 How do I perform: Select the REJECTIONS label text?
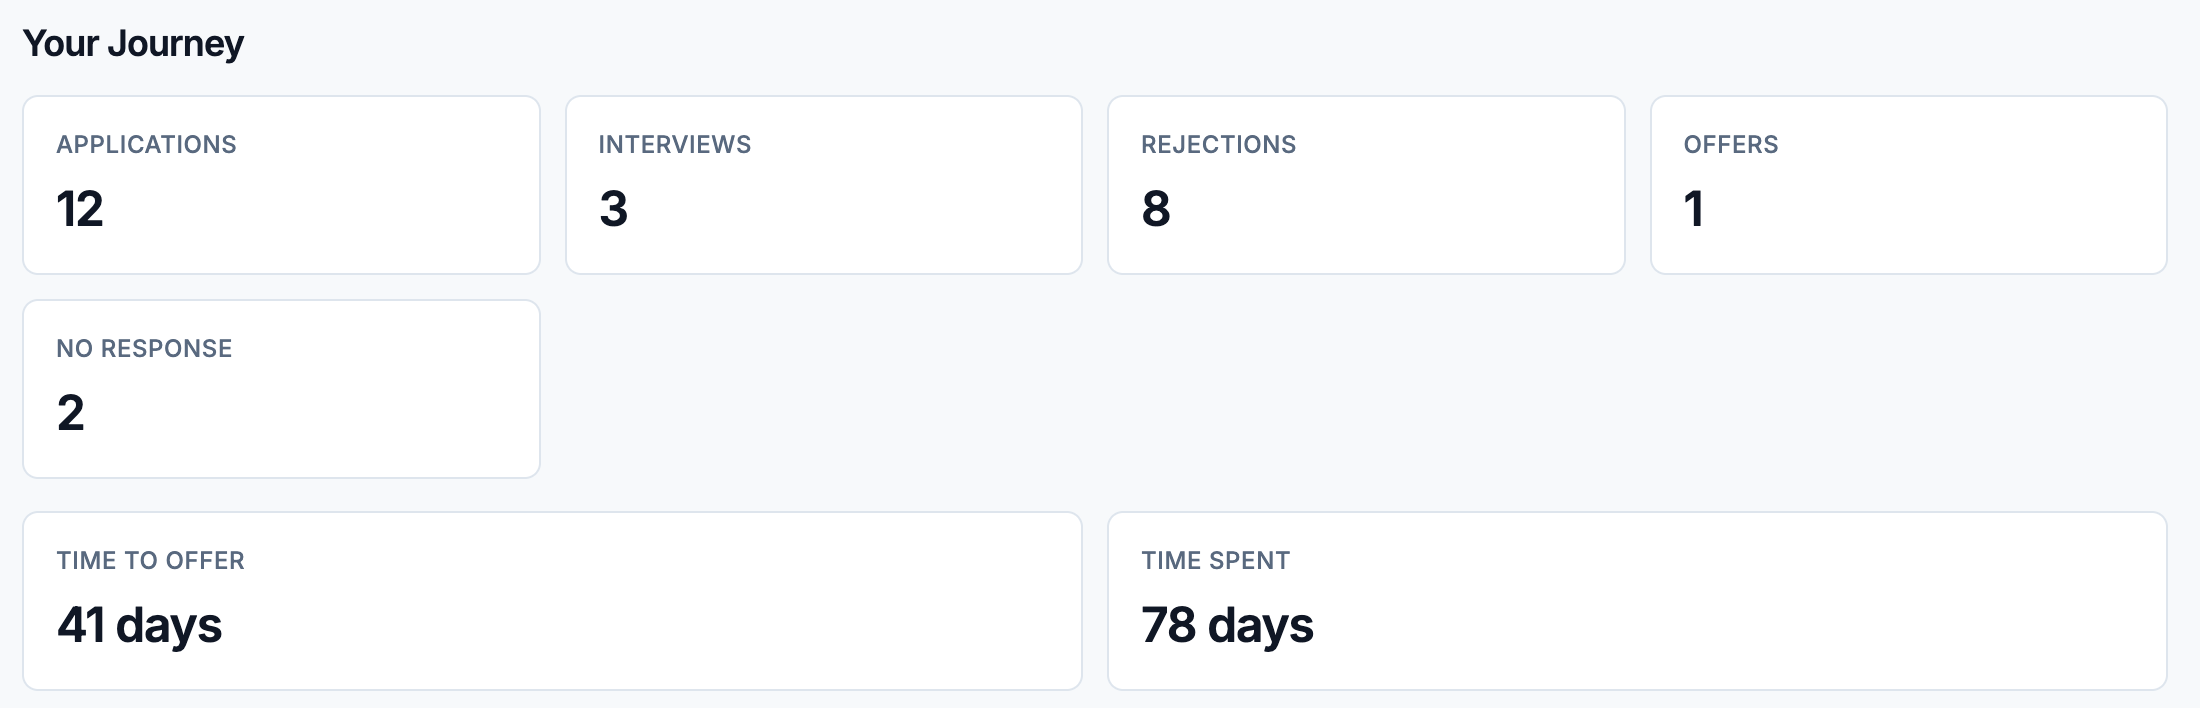pyautogui.click(x=1218, y=145)
